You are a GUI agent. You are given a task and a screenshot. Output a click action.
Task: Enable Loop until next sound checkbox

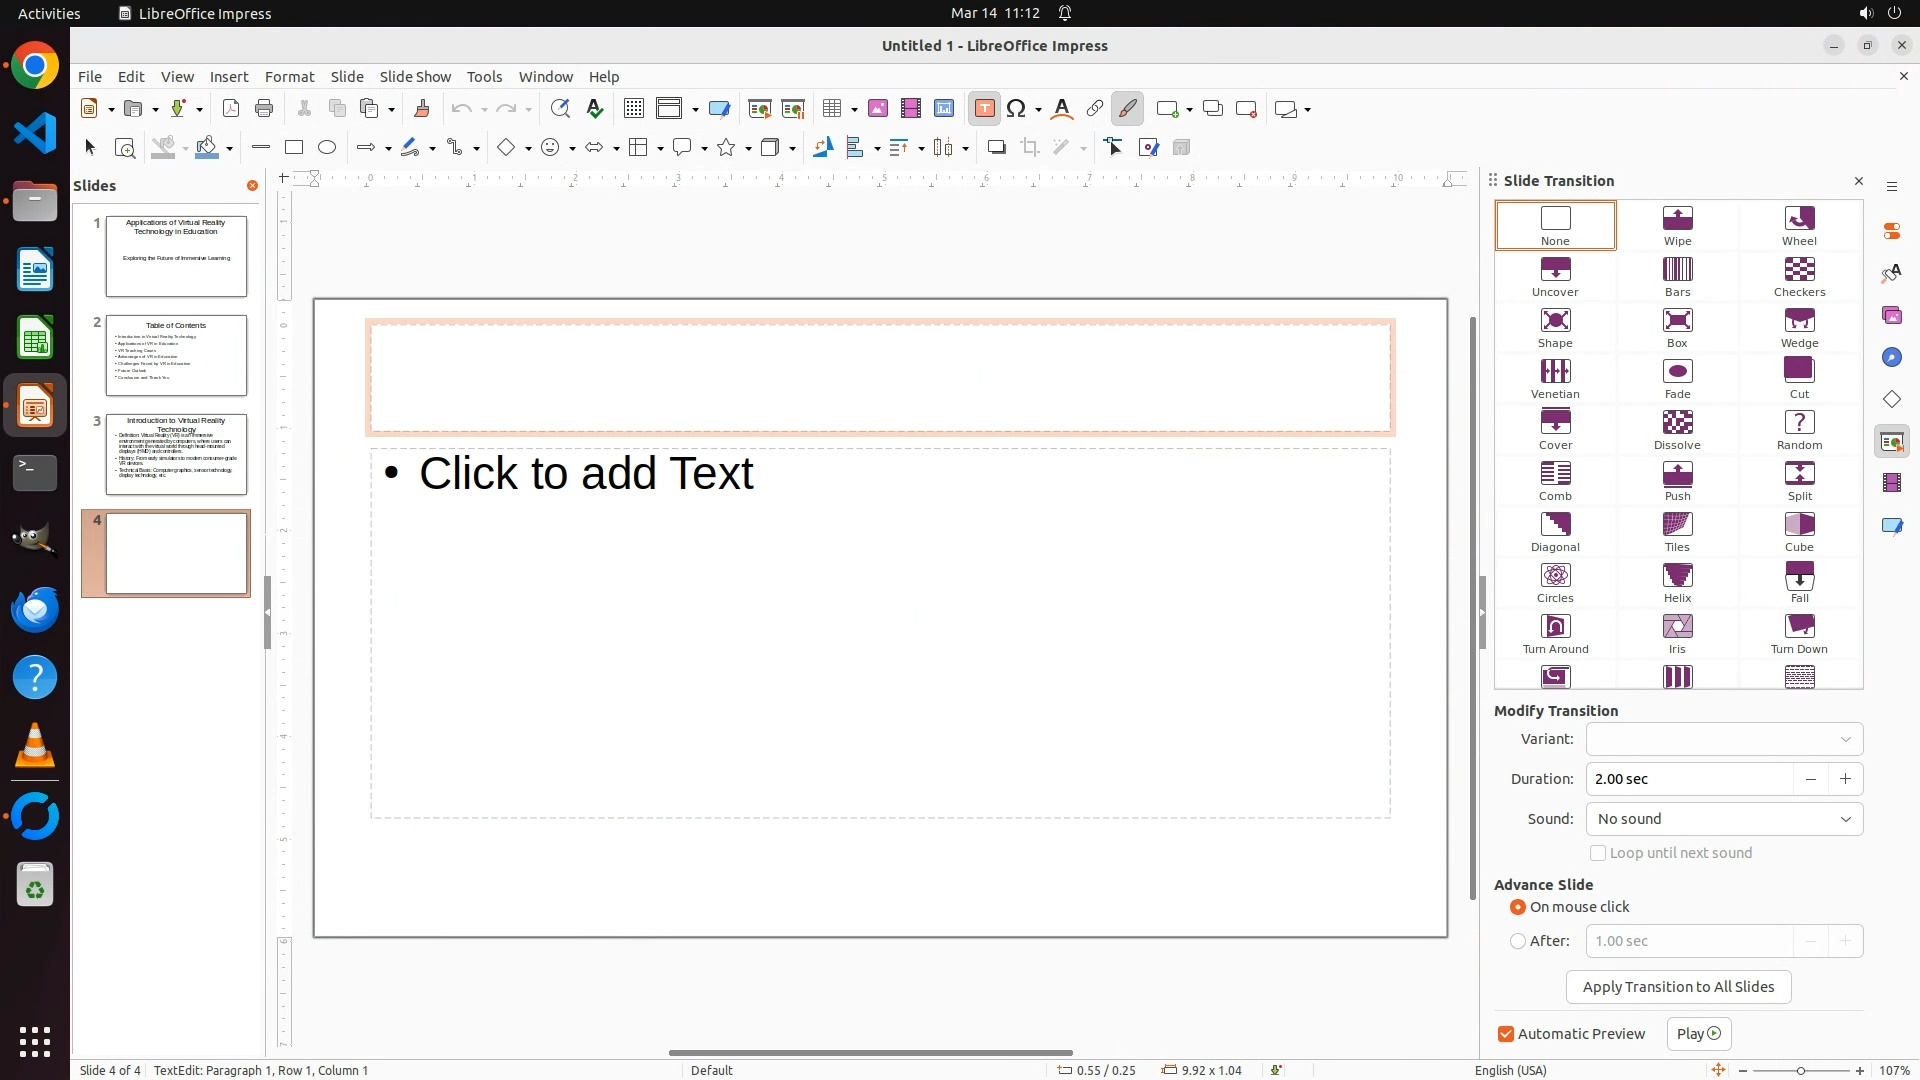point(1598,853)
